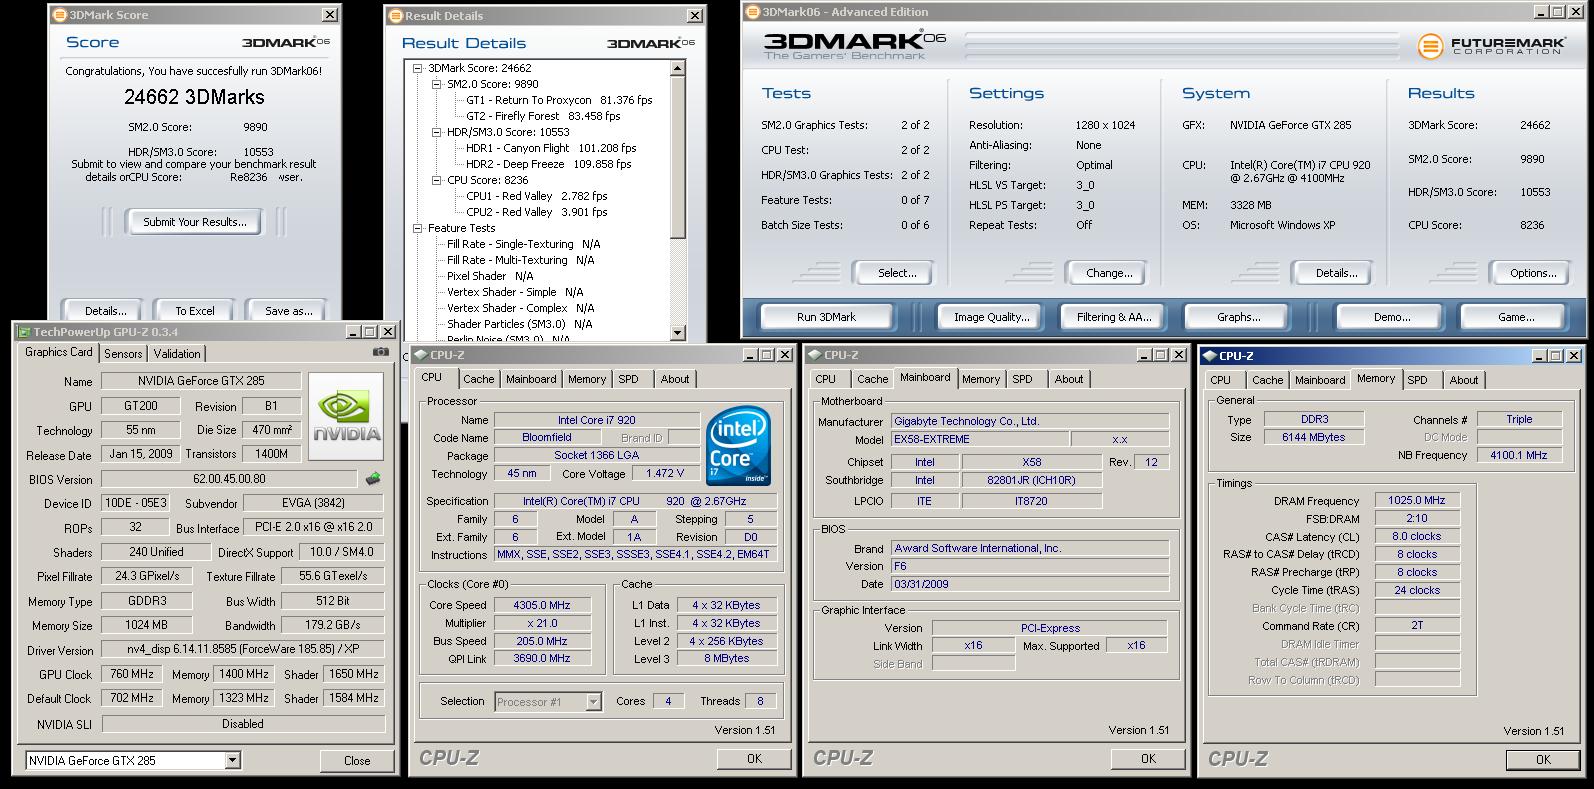Image resolution: width=1594 pixels, height=789 pixels.
Task: Click Submit Your Results button
Action: tap(194, 222)
